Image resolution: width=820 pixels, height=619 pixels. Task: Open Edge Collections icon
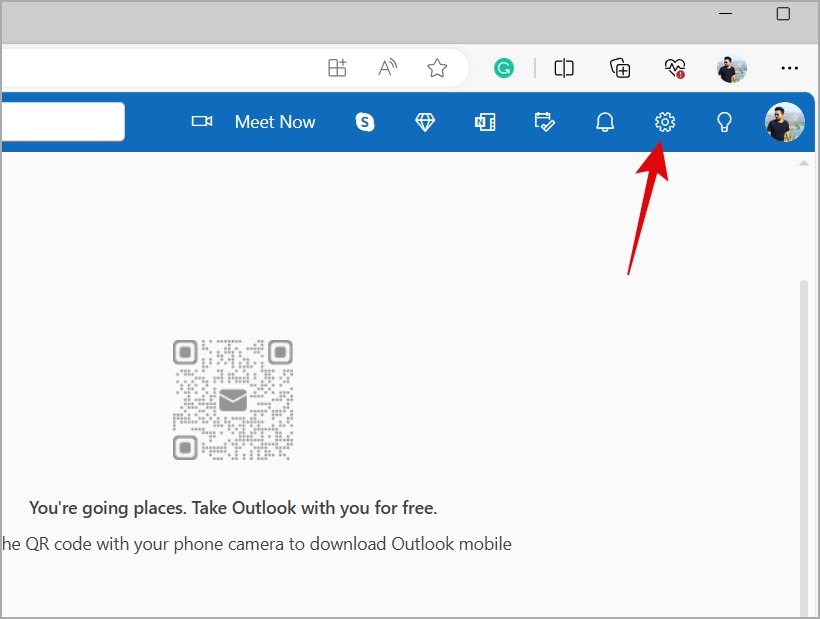coord(620,68)
